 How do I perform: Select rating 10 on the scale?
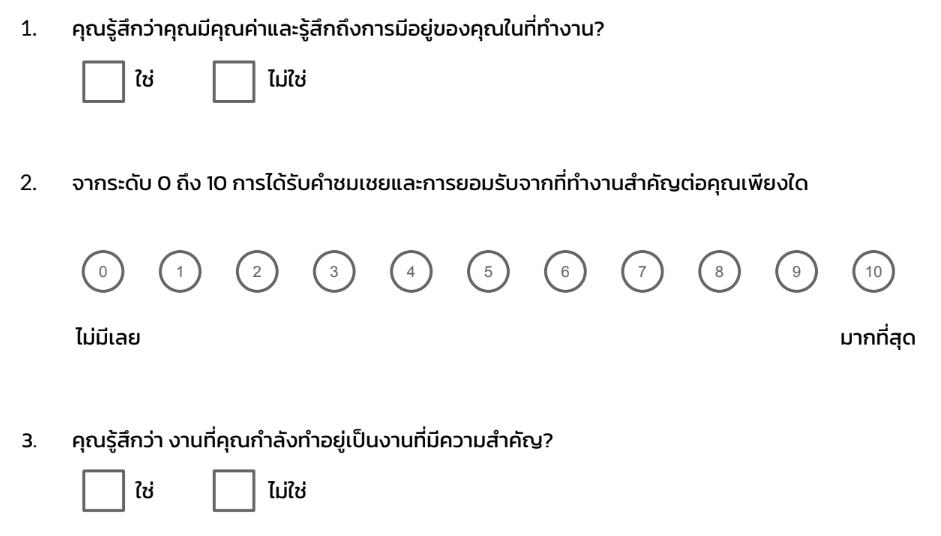click(x=873, y=271)
